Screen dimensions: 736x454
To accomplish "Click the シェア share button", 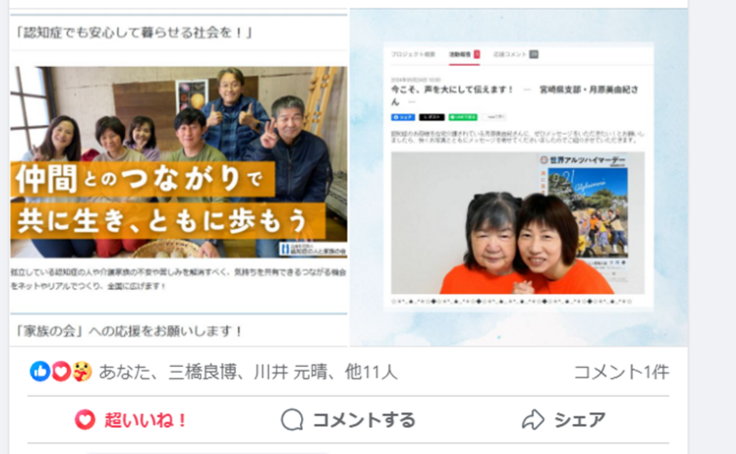I will pos(564,420).
